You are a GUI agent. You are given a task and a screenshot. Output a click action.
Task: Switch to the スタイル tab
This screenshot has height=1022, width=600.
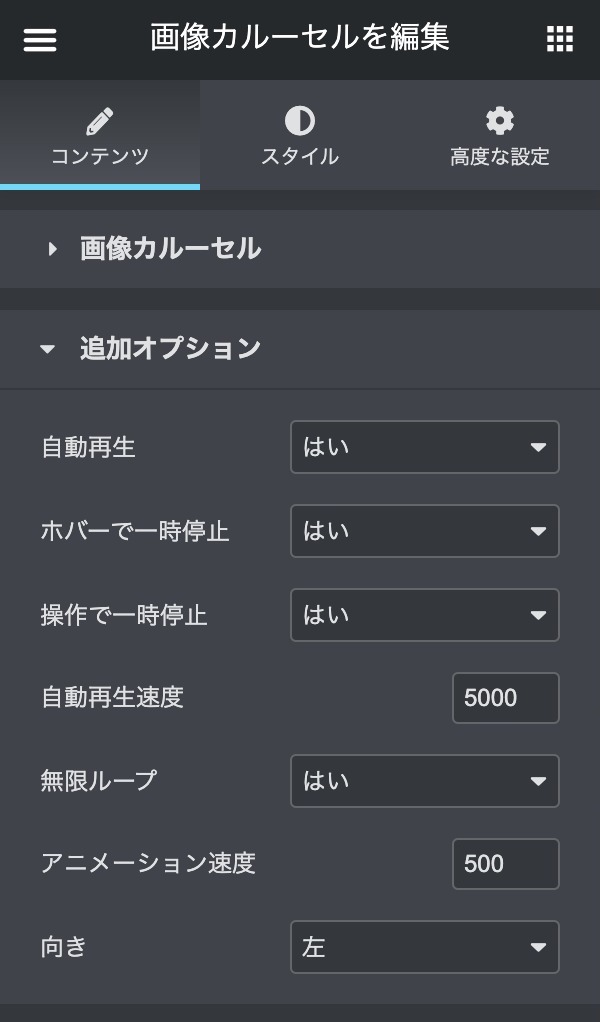[x=299, y=157]
